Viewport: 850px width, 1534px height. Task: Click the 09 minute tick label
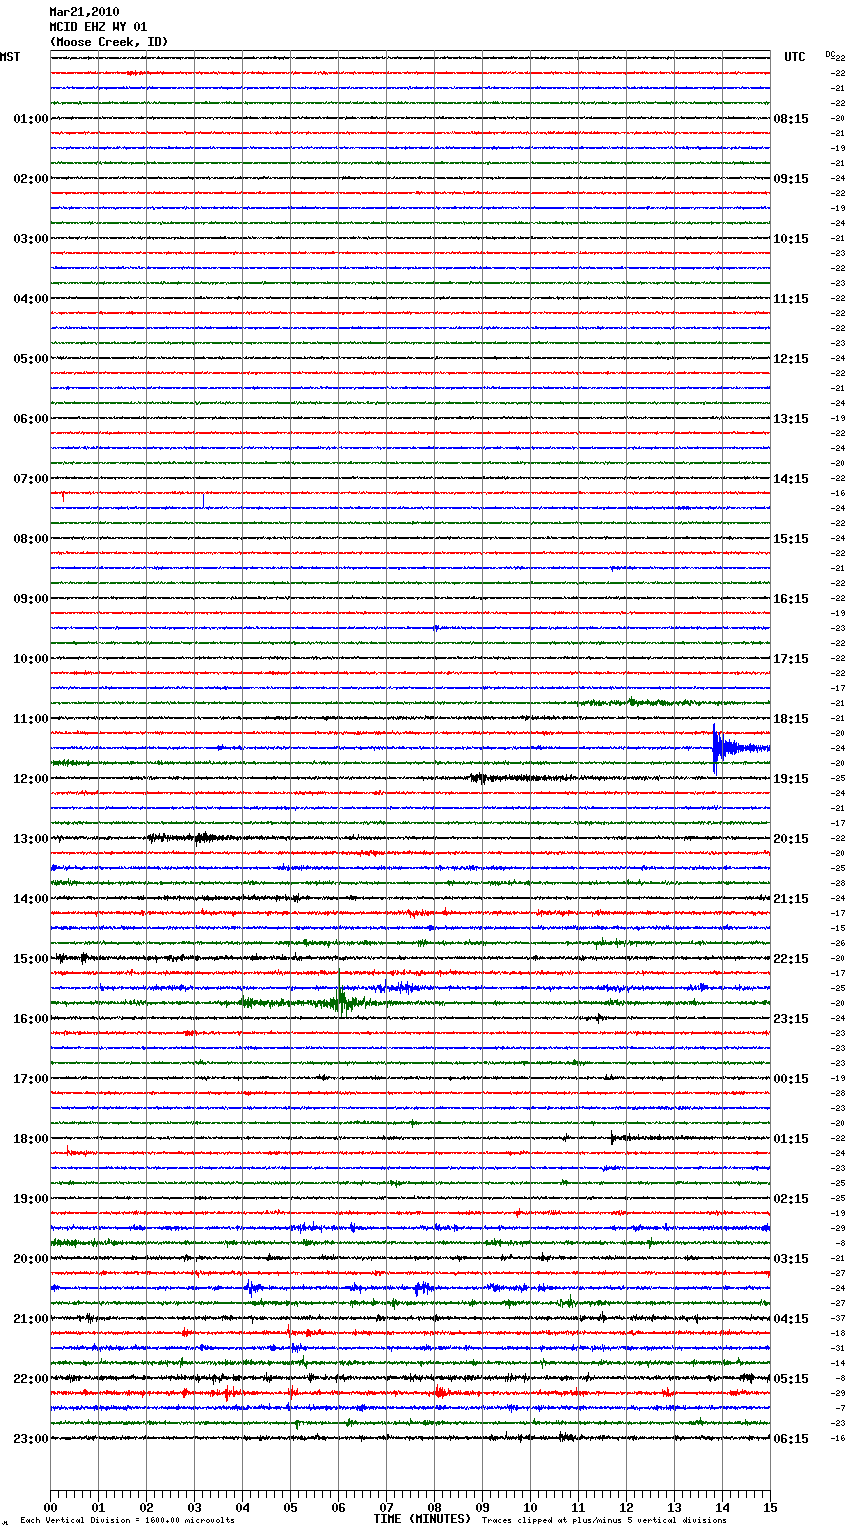pos(482,1507)
